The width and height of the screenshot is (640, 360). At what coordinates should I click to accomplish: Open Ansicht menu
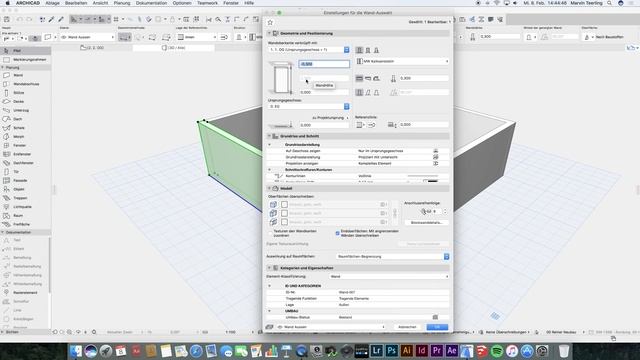click(100, 3)
